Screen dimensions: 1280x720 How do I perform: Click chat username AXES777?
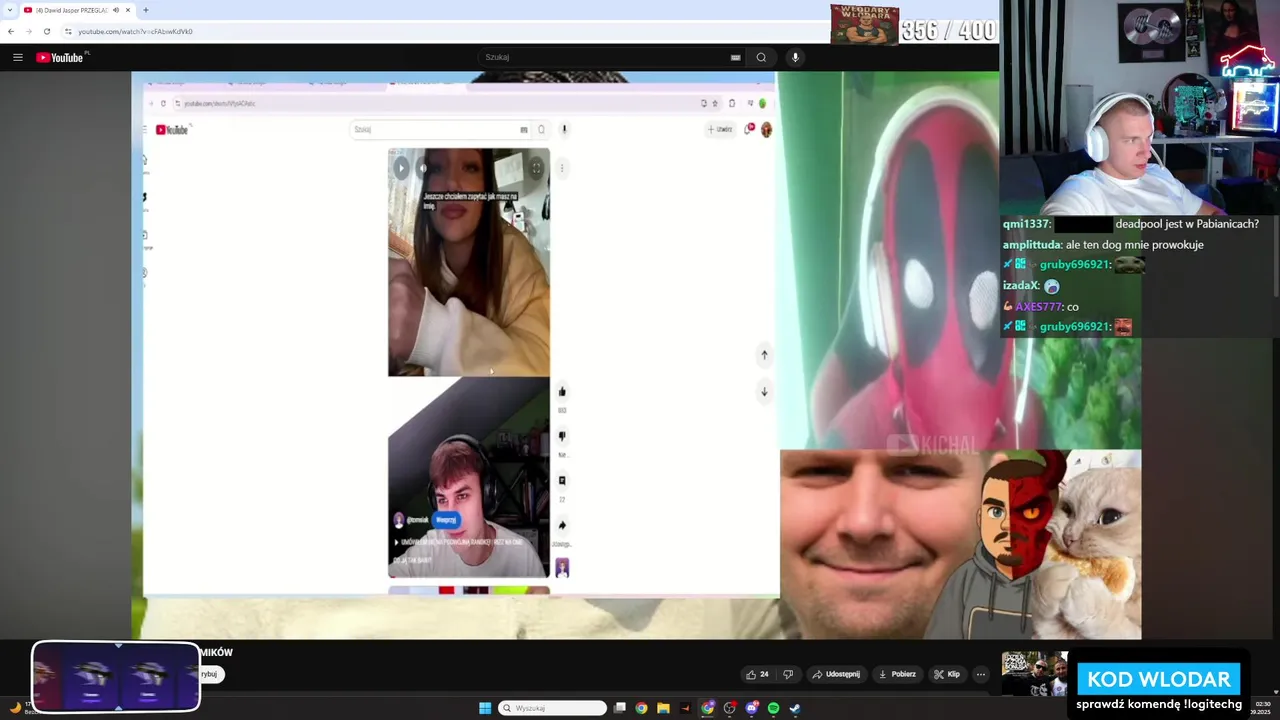1038,307
